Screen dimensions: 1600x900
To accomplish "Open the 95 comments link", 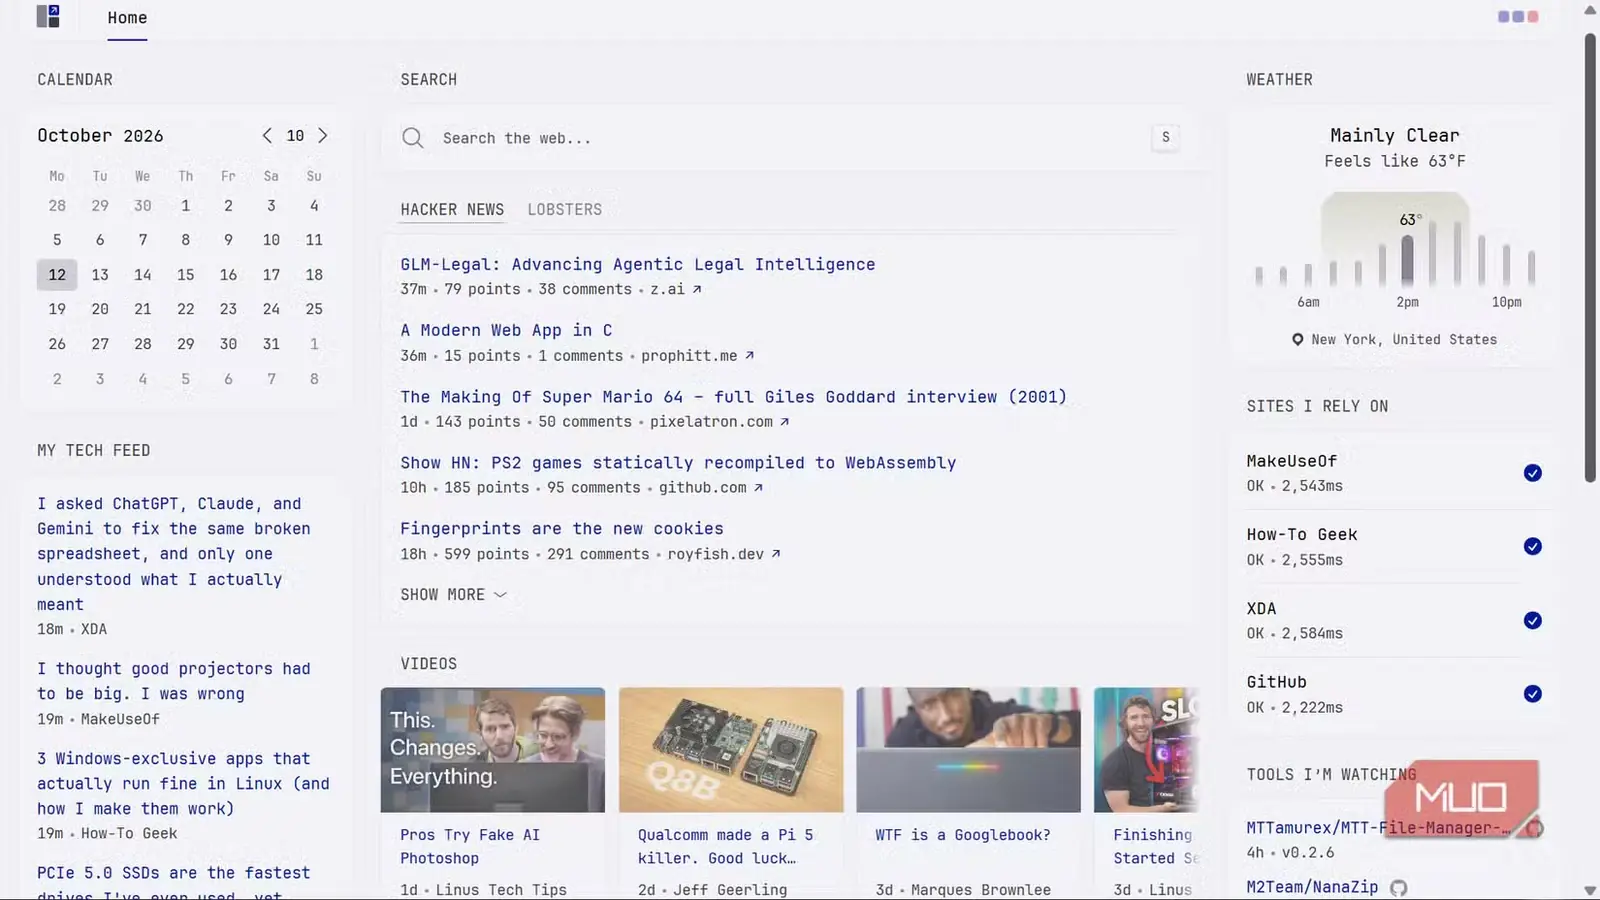I will [594, 488].
